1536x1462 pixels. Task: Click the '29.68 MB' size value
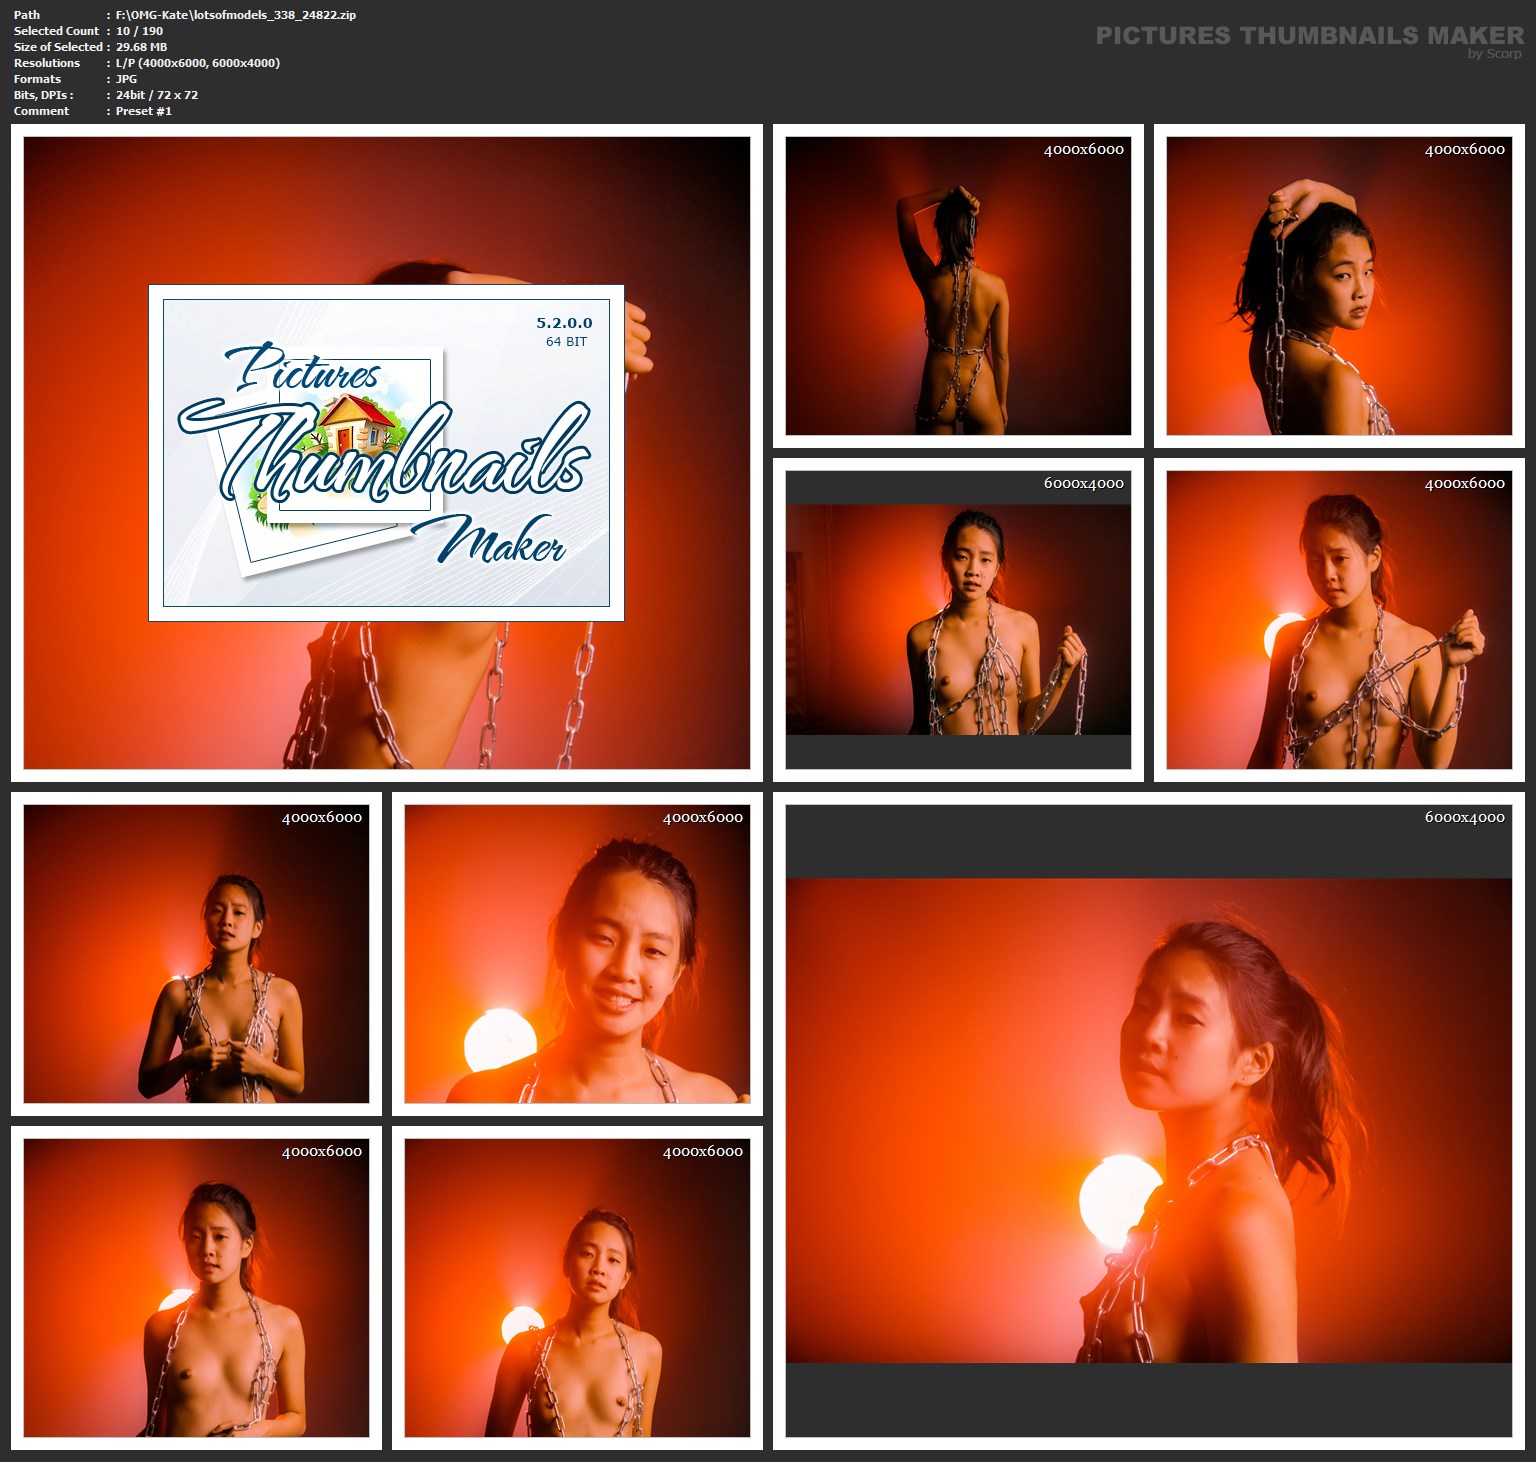pyautogui.click(x=141, y=47)
